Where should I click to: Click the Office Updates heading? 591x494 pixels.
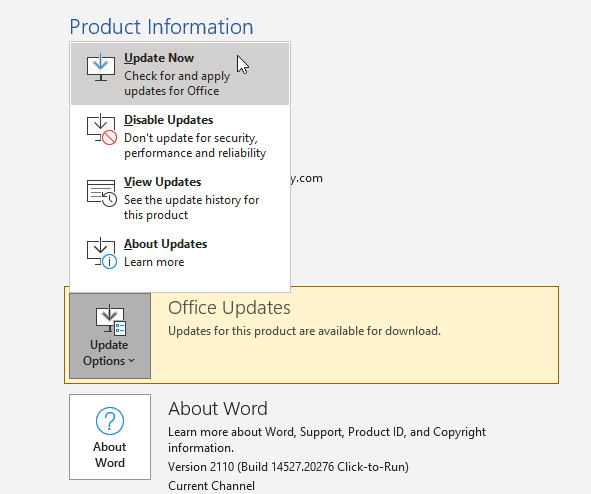click(x=229, y=308)
